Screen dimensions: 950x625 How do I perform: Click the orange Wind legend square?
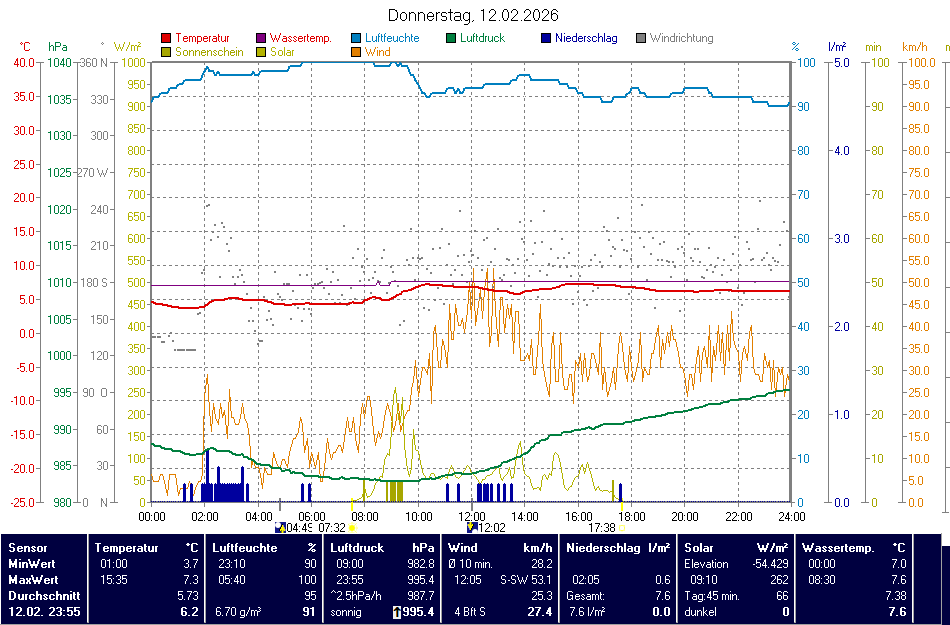coord(357,52)
